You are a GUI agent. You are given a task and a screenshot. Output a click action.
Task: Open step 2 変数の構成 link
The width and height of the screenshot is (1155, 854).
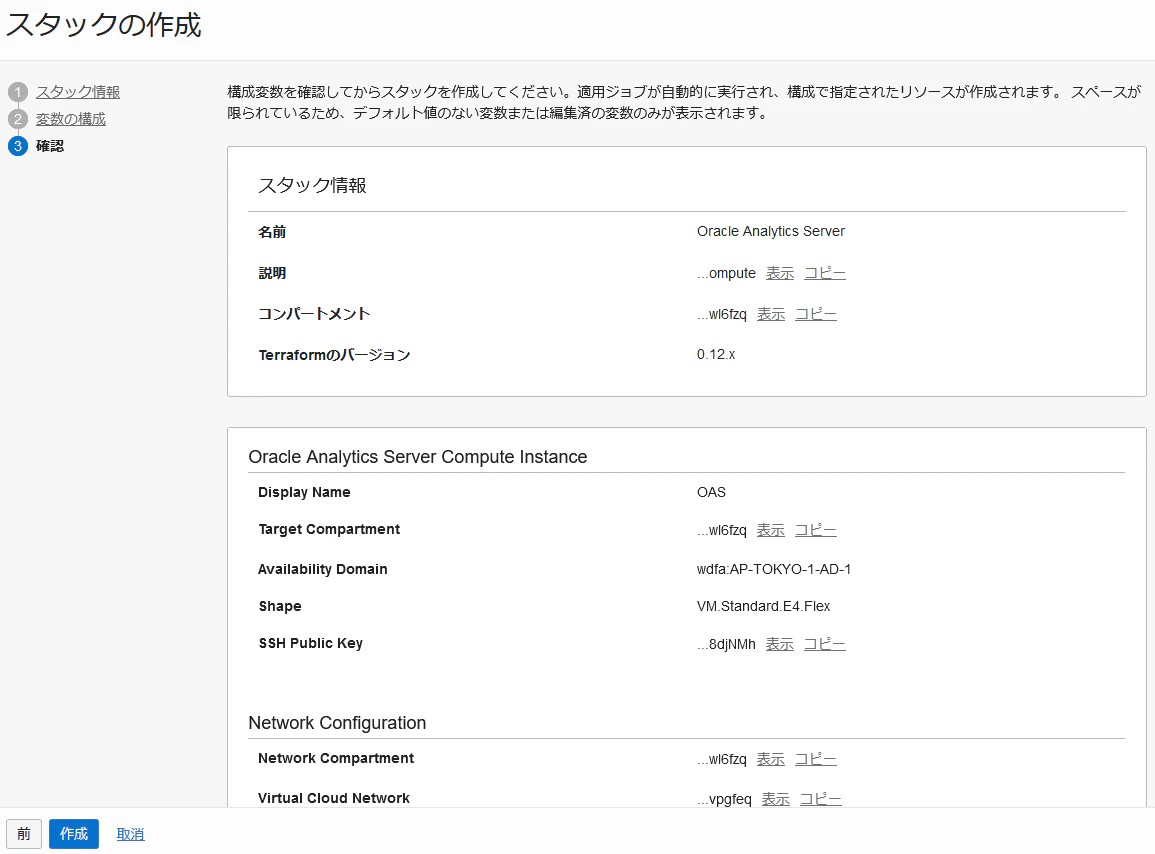click(x=71, y=119)
